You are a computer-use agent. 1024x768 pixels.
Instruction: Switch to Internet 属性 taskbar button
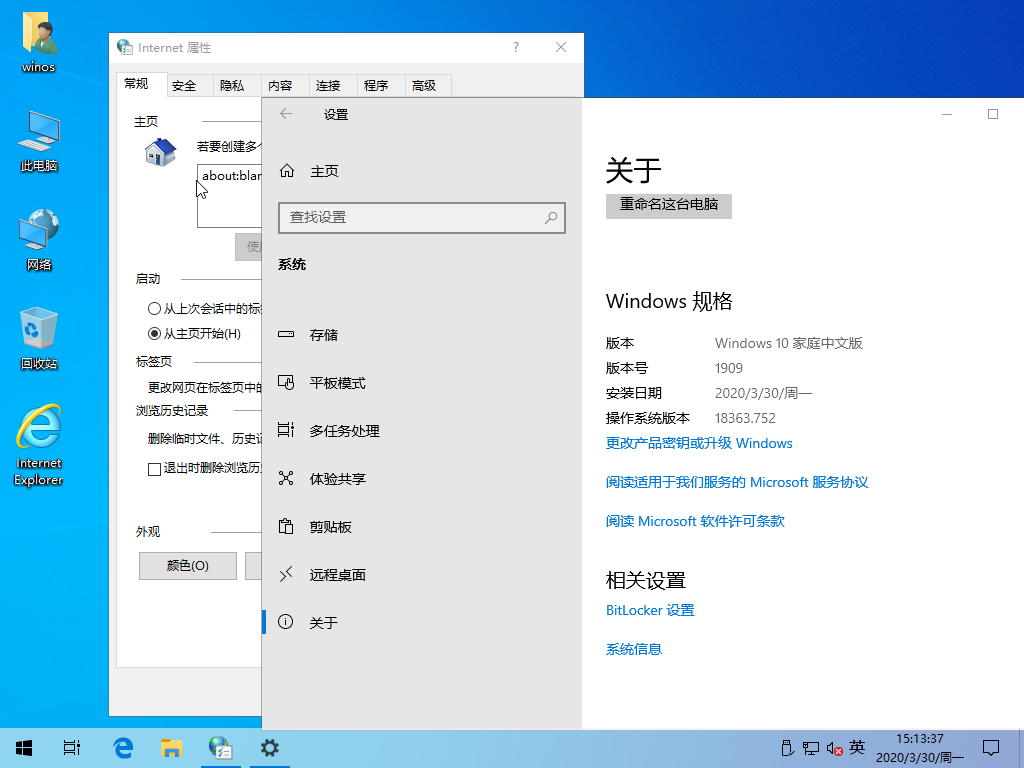(220, 748)
